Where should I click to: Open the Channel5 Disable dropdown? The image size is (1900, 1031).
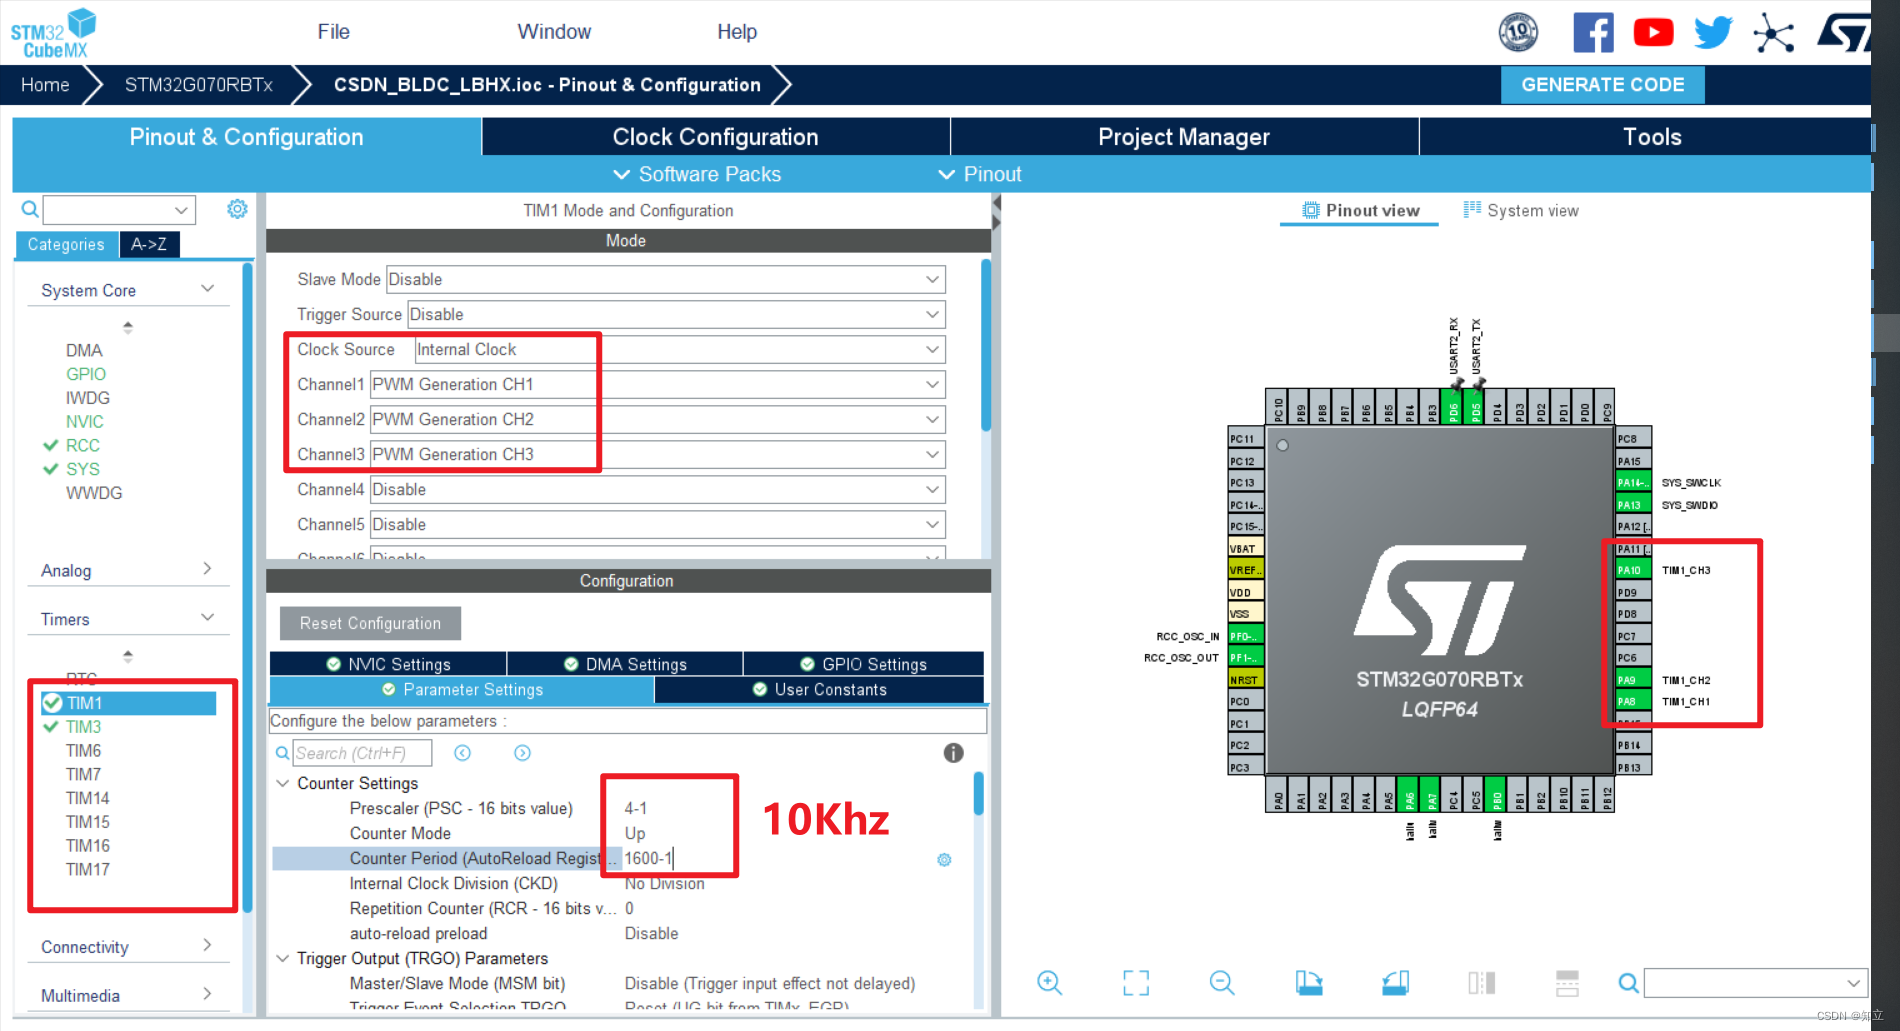[658, 524]
